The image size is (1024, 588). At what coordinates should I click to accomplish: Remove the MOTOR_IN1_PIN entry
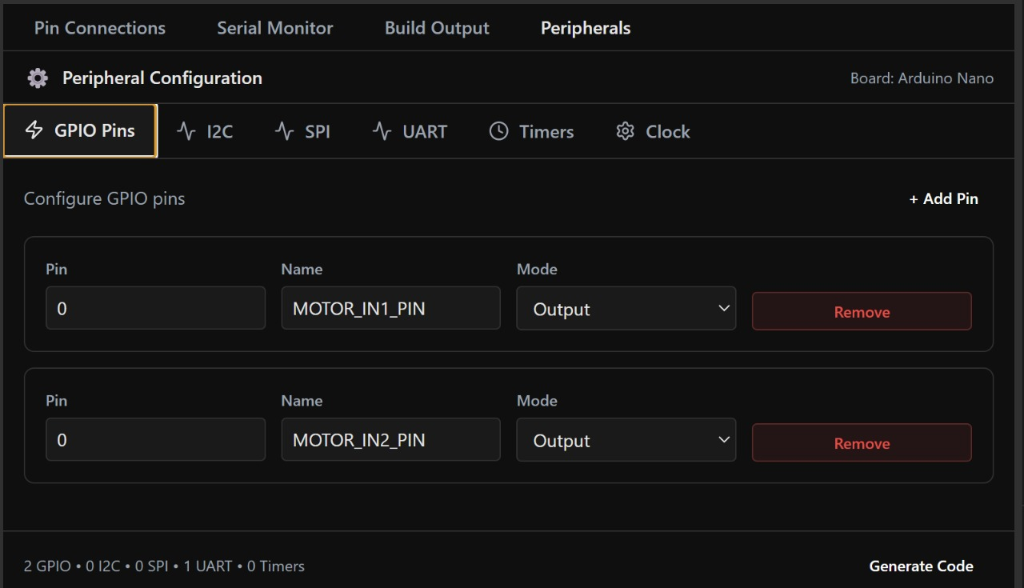point(861,312)
